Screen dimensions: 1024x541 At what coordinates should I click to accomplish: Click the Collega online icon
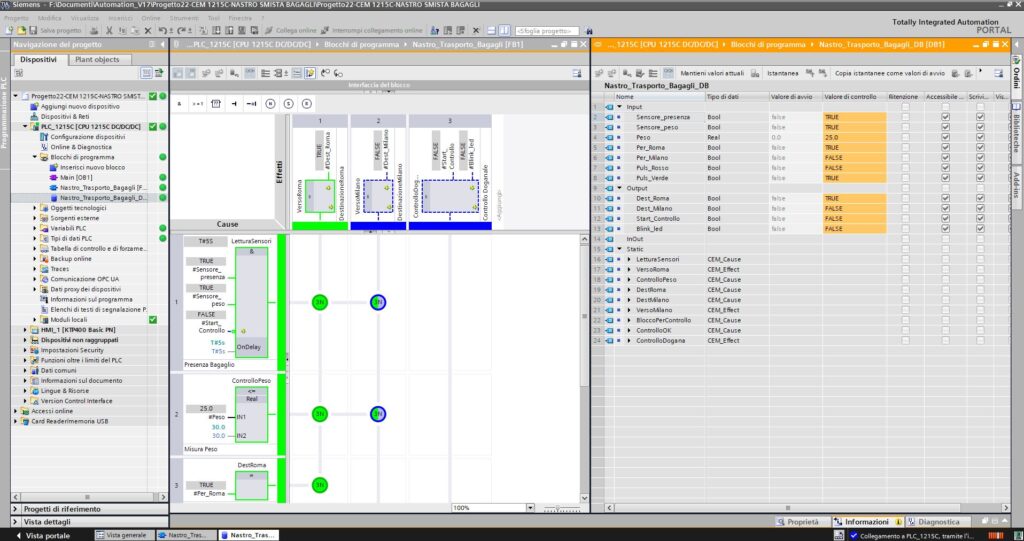click(x=270, y=30)
